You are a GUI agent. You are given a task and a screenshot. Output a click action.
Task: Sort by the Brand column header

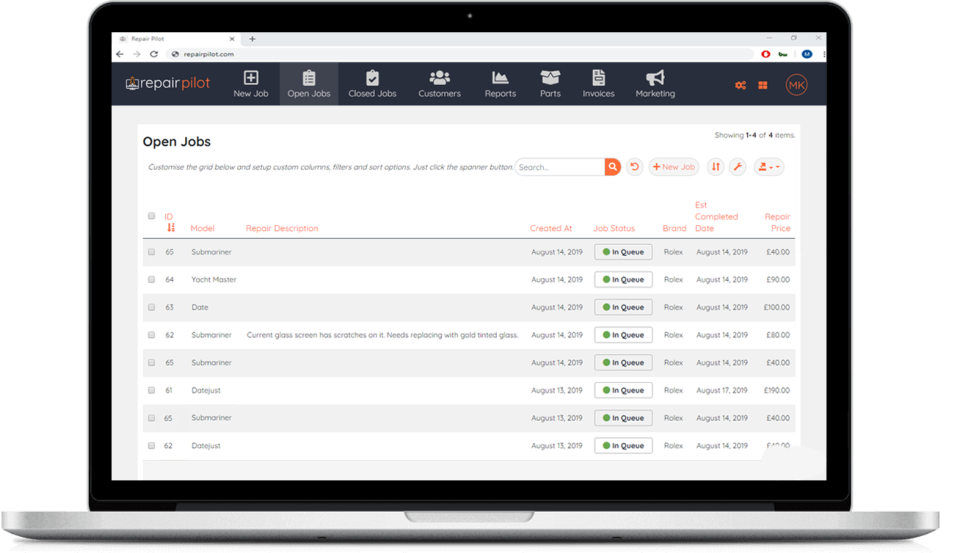tap(674, 228)
